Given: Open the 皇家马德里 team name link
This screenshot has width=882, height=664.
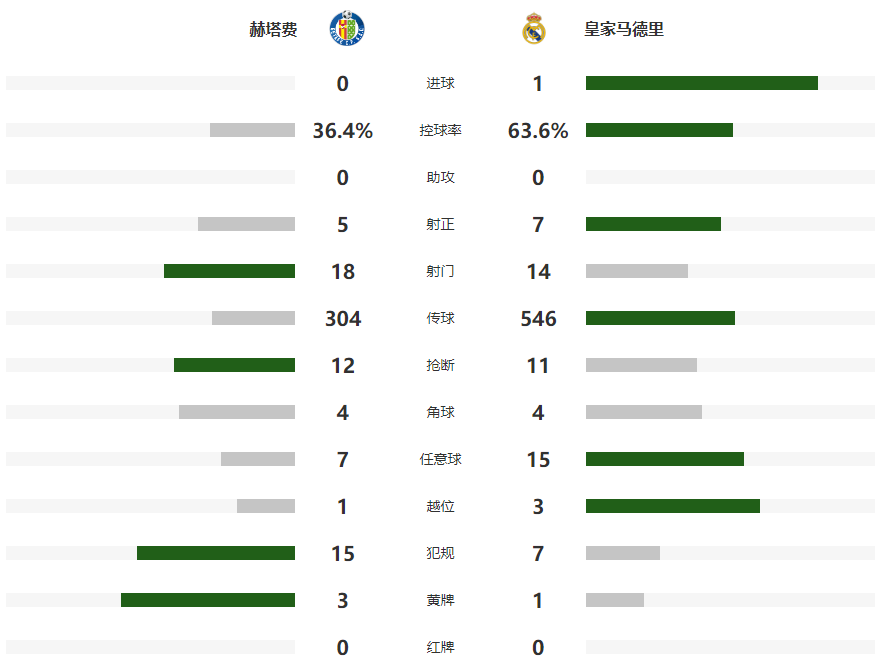Looking at the screenshot, I should 624,30.
